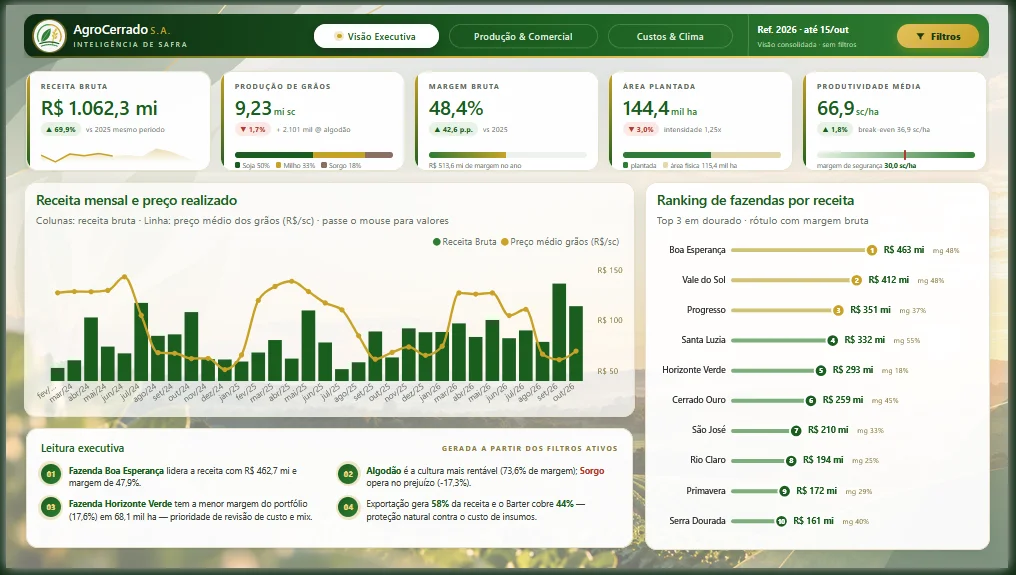The image size is (1016, 575).
Task: Toggle the Receita Bruta legend item
Action: 465,242
